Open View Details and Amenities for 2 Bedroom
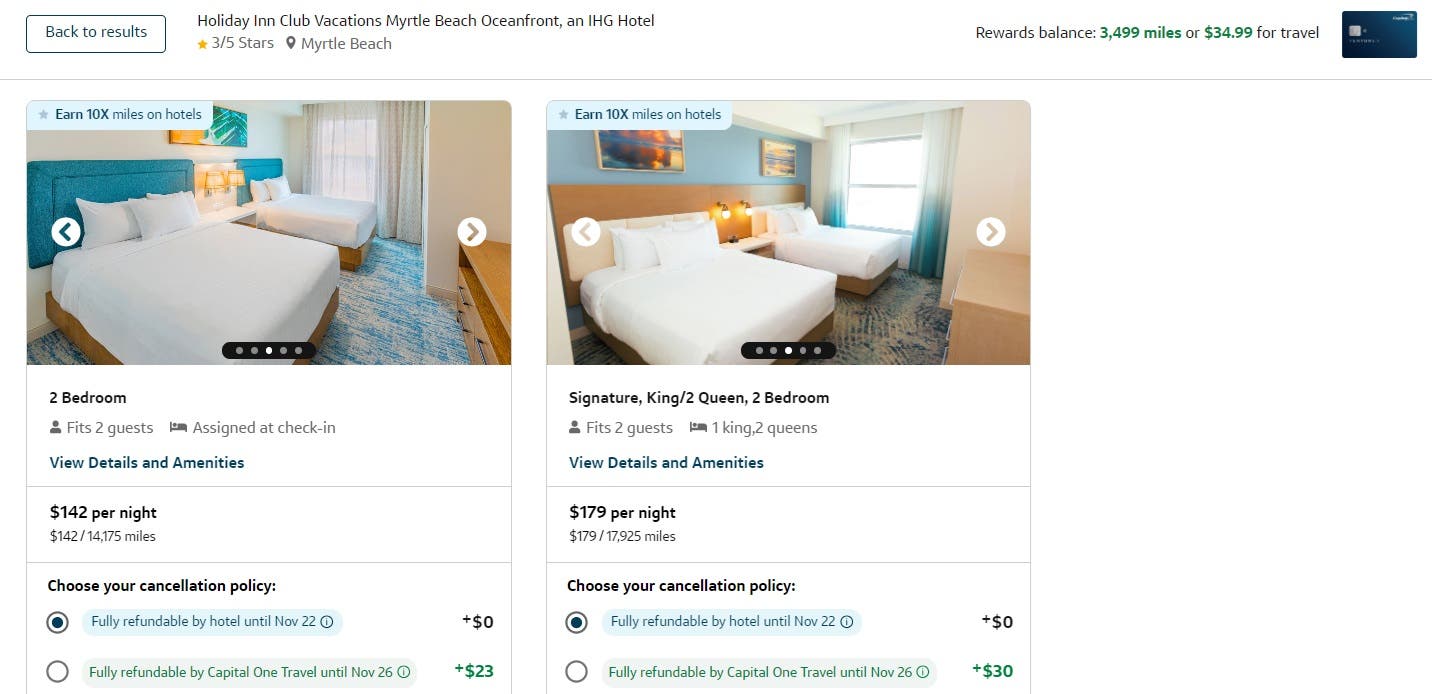 point(147,462)
